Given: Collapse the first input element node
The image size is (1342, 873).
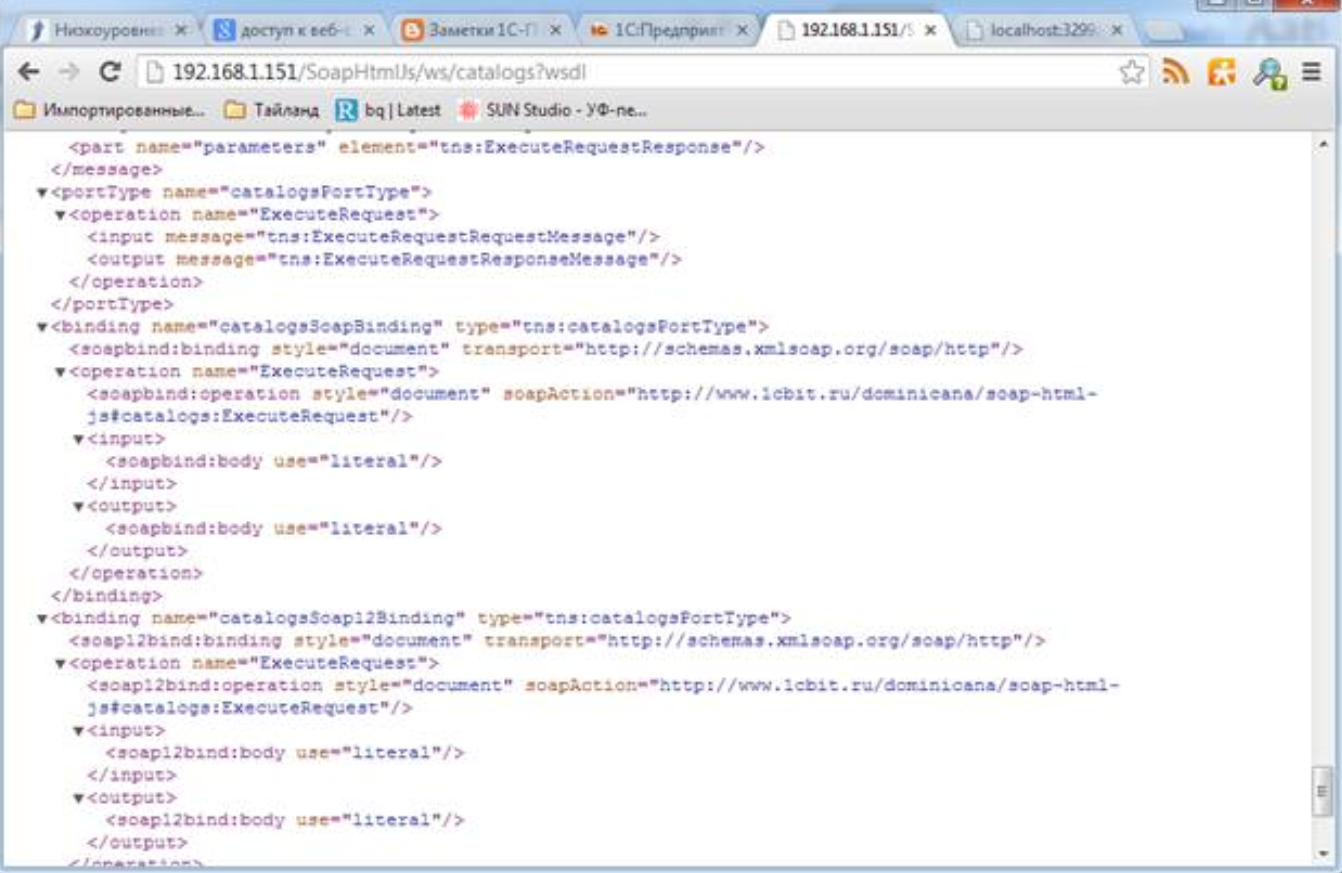Looking at the screenshot, I should point(78,440).
